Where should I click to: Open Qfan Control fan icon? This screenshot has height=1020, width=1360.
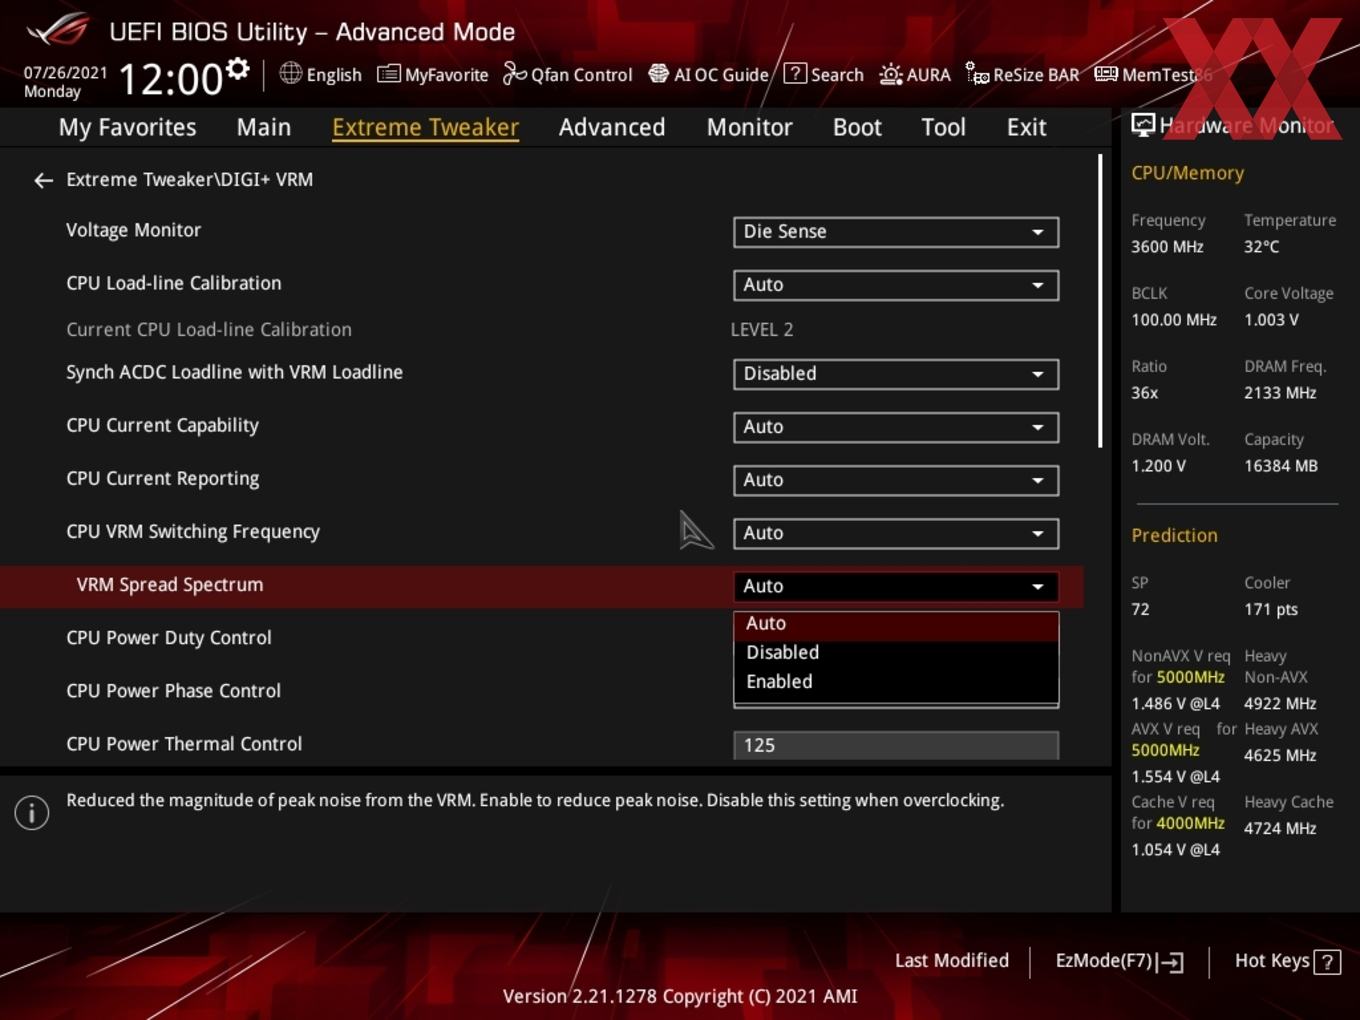coord(514,73)
